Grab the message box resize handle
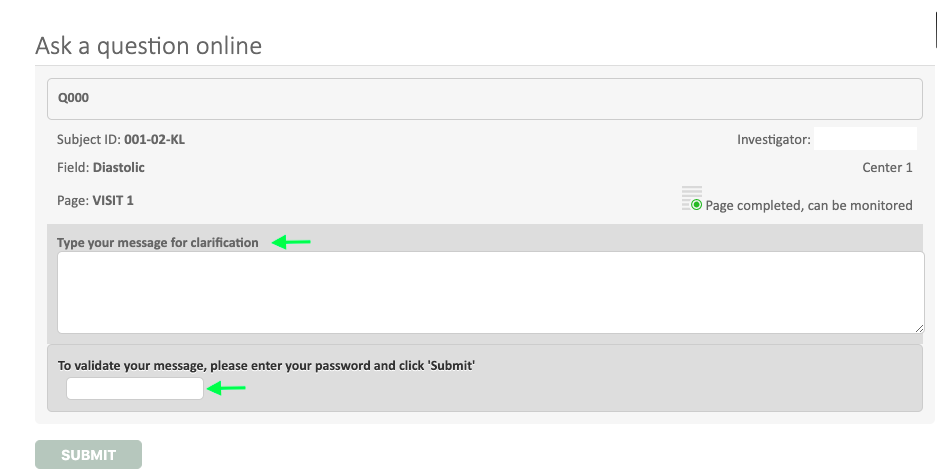Image resolution: width=937 pixels, height=476 pixels. click(918, 327)
